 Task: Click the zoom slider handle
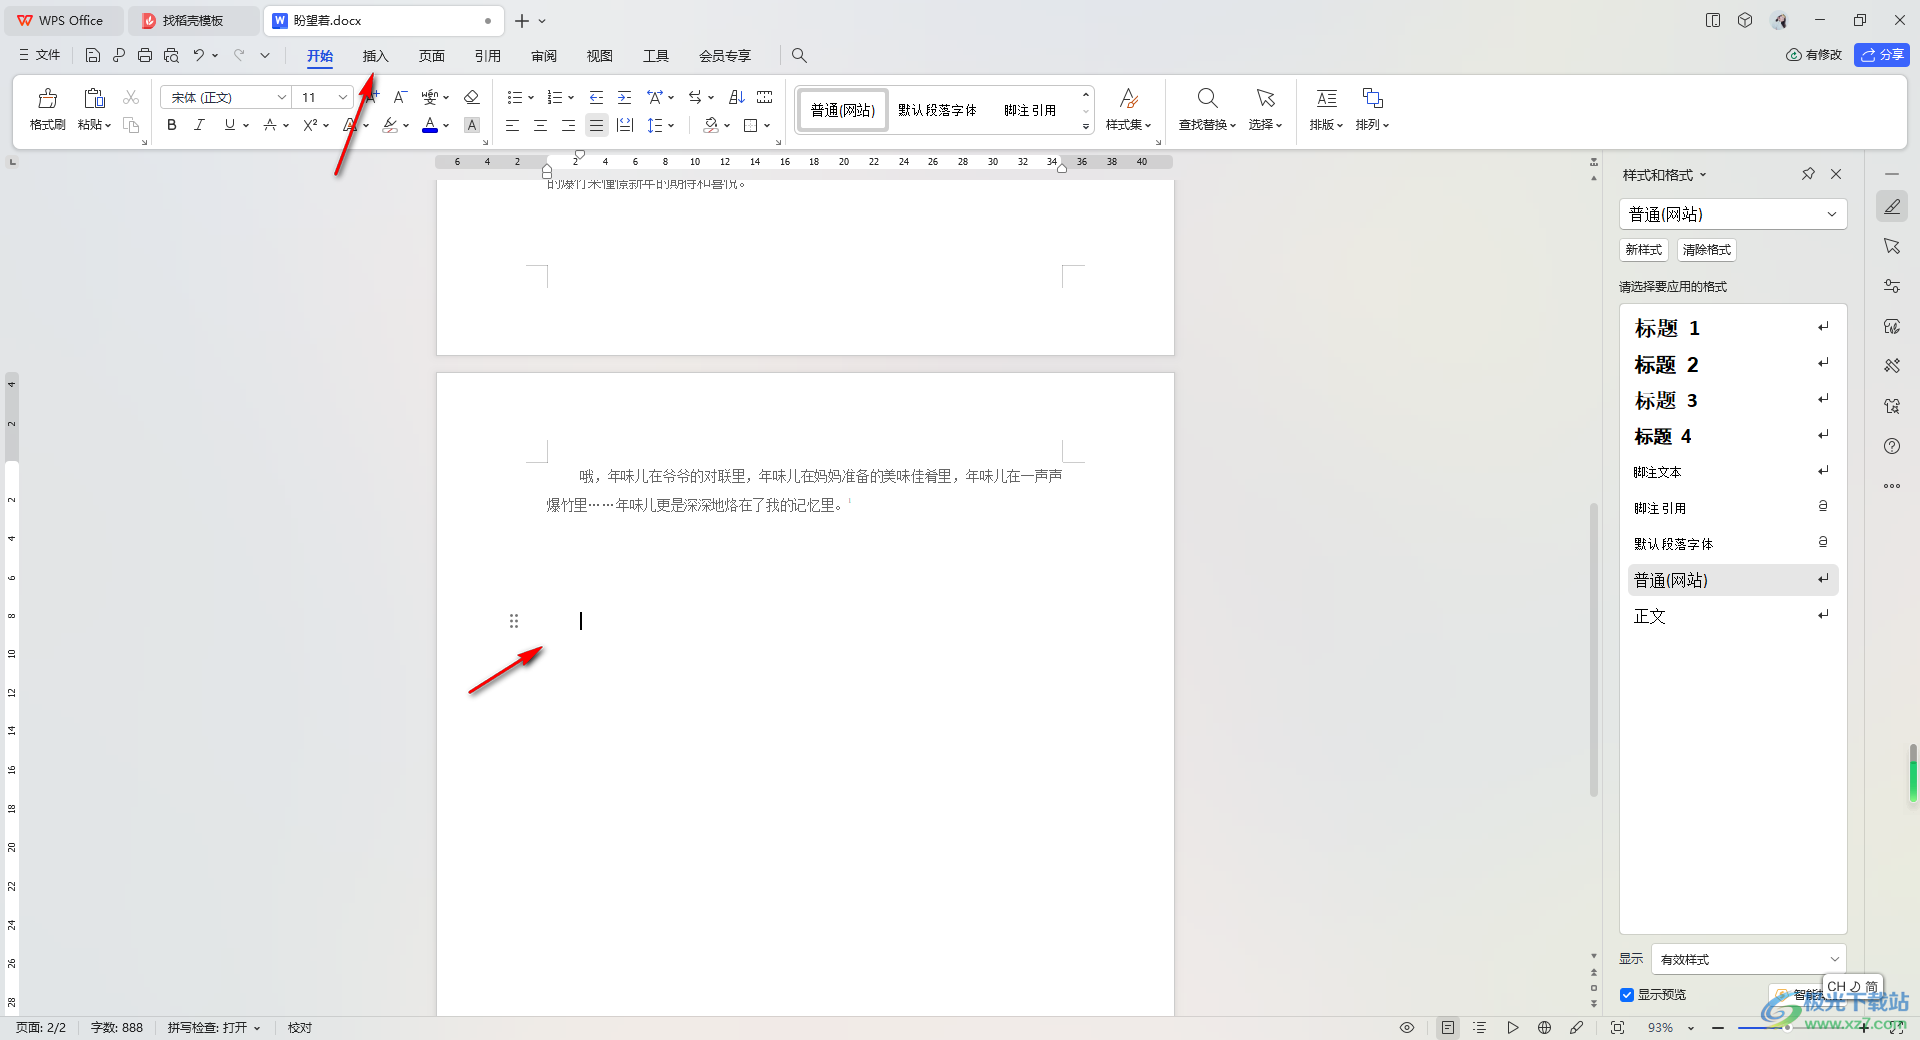click(1787, 1028)
